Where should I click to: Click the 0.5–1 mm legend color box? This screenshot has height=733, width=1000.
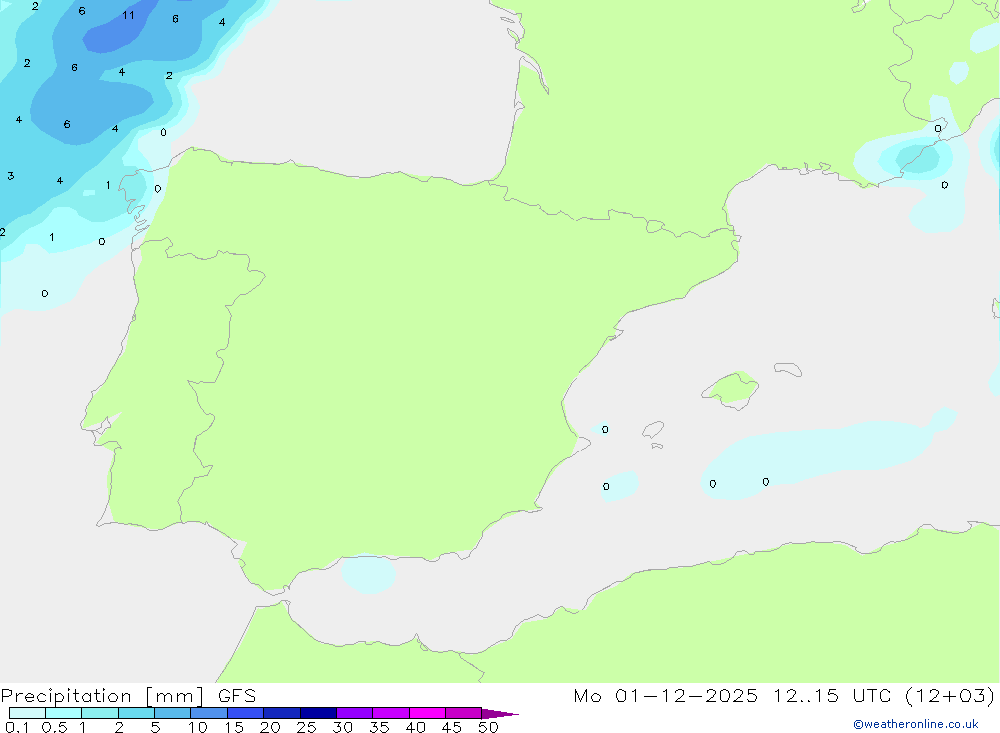tap(63, 713)
